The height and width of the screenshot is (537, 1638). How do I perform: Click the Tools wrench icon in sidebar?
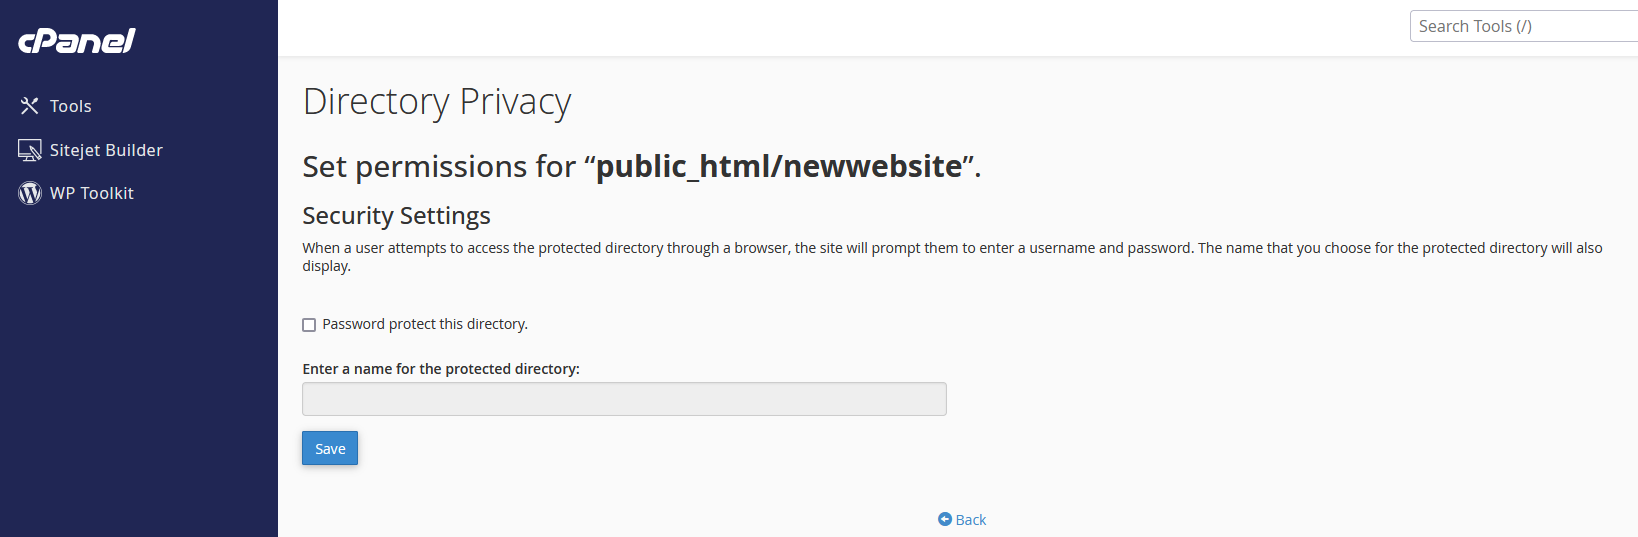click(x=30, y=106)
